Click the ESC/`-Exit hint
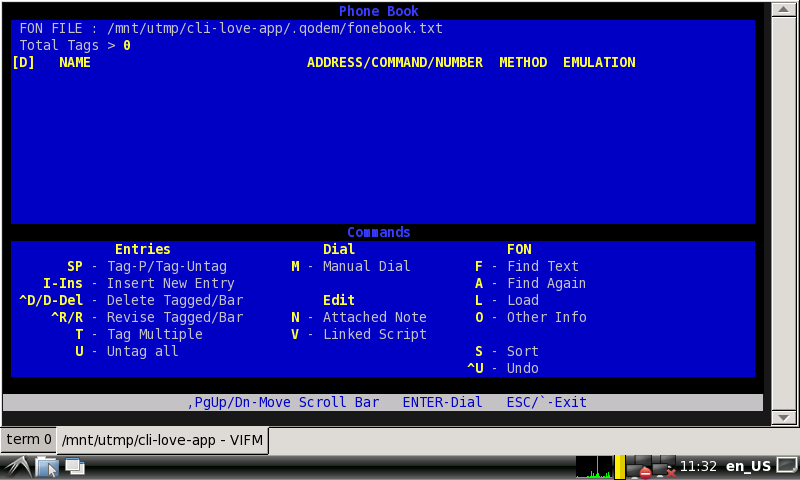The height and width of the screenshot is (480, 800). 546,402
